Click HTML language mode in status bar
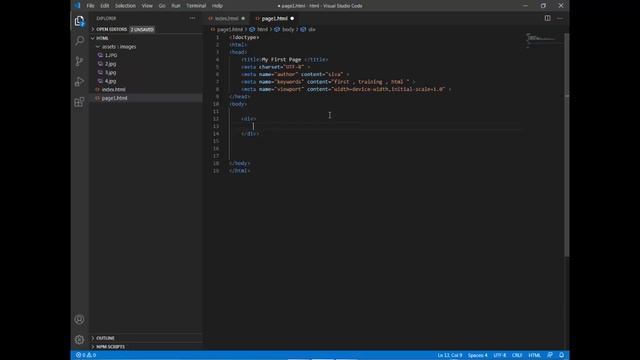 (x=534, y=355)
